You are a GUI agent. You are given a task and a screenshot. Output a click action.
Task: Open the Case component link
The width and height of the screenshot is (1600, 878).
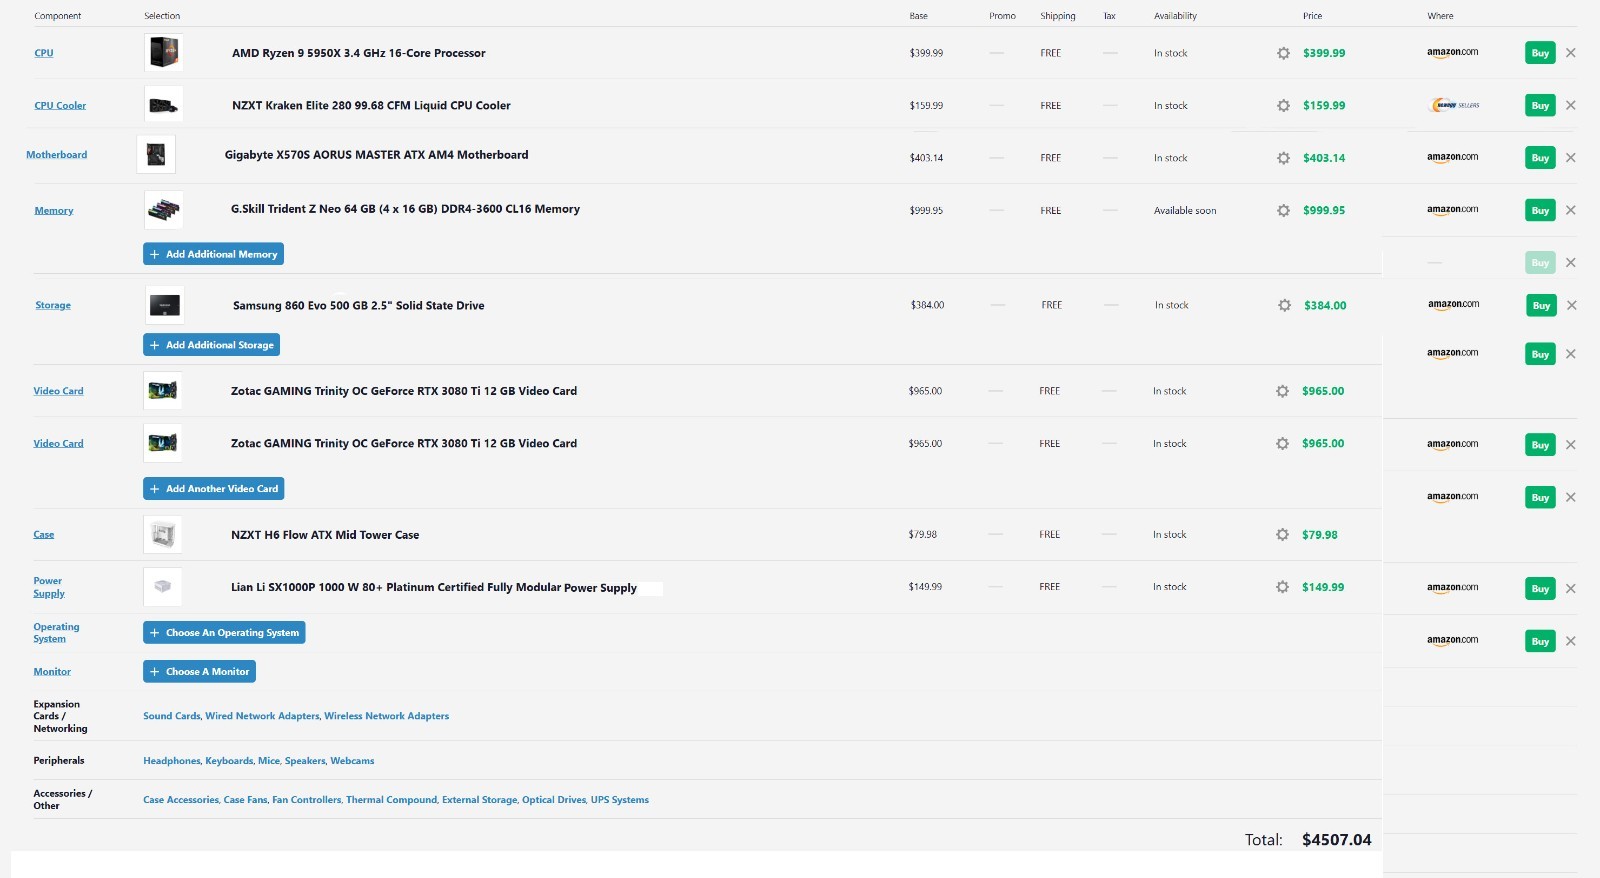[44, 535]
